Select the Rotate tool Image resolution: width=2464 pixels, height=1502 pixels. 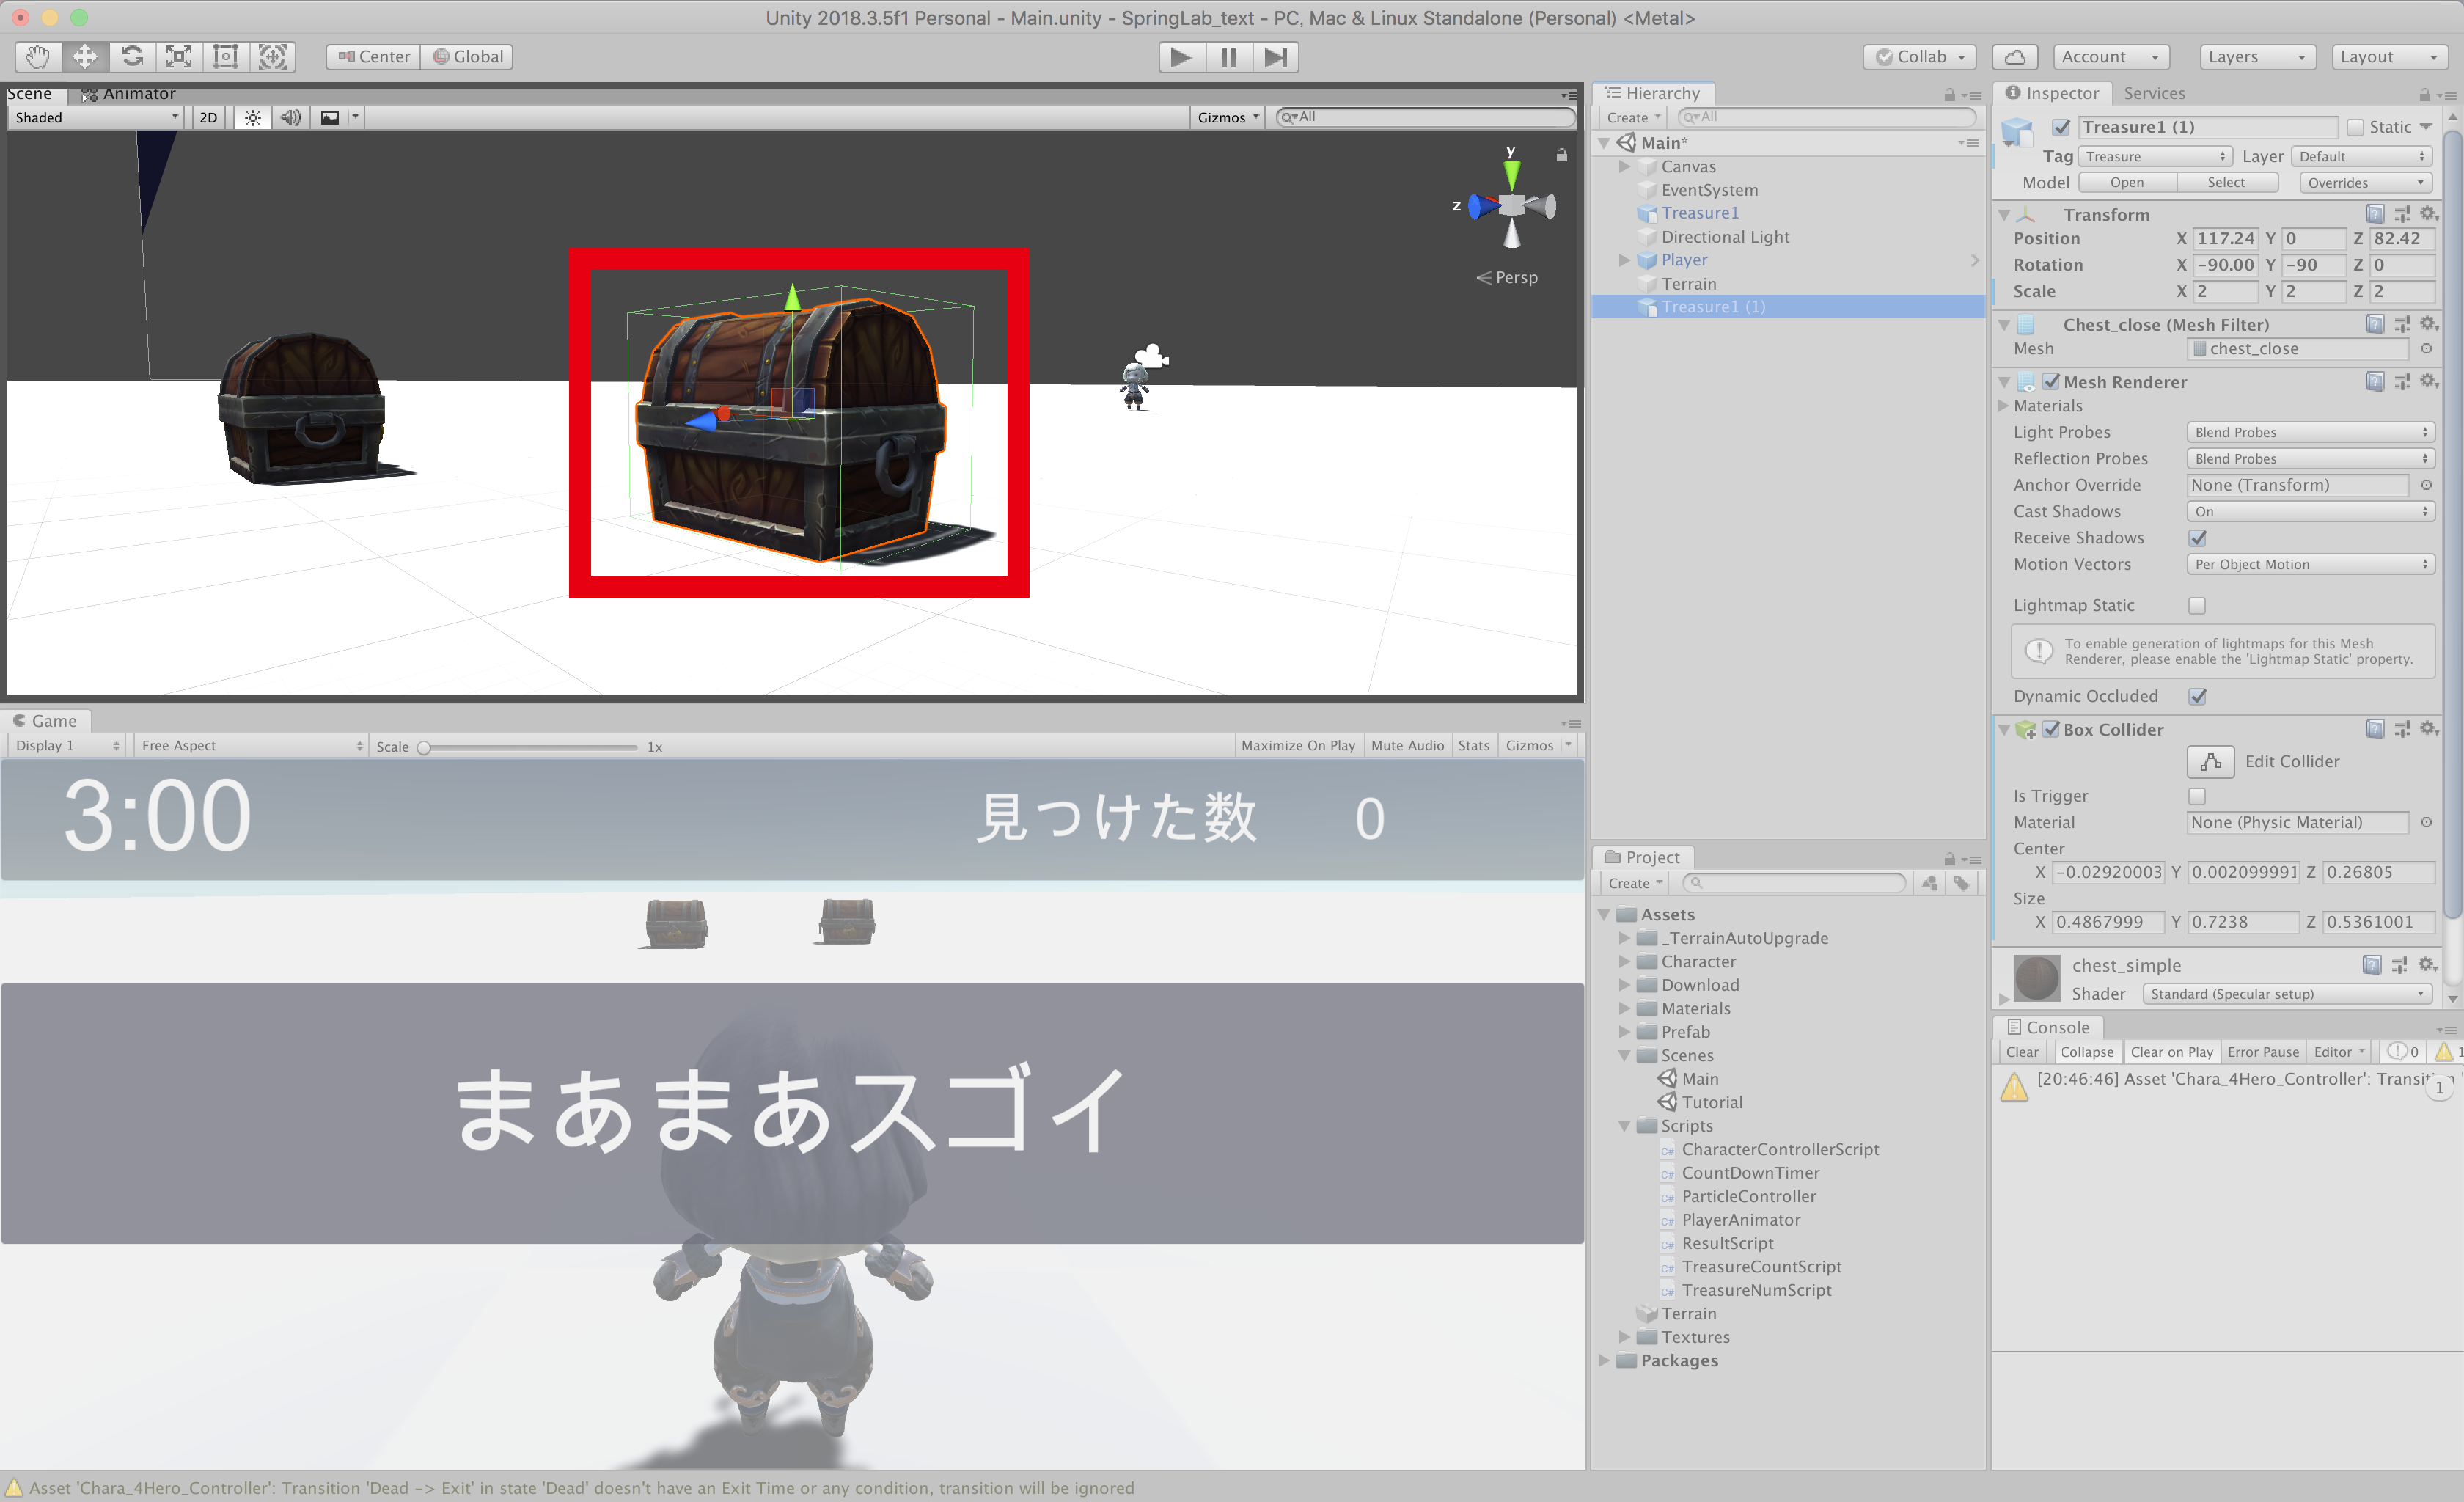pyautogui.click(x=132, y=57)
